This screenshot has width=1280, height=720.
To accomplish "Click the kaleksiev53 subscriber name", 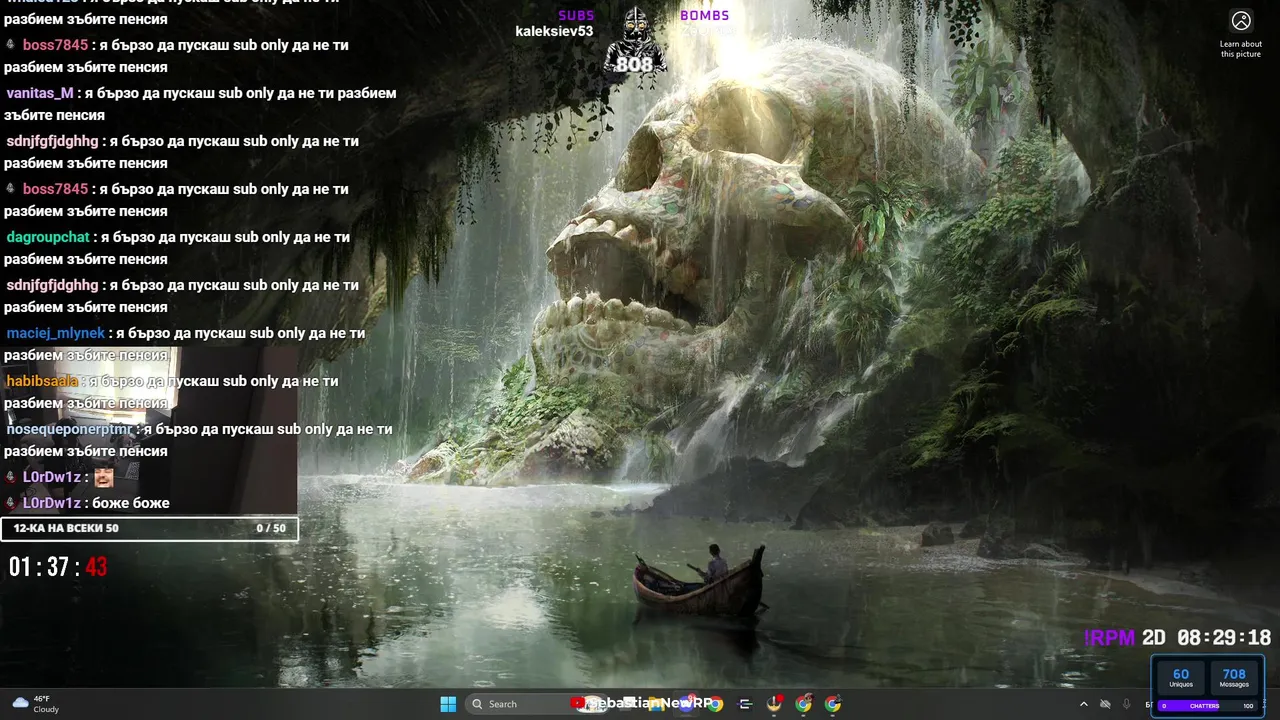I will tap(554, 31).
